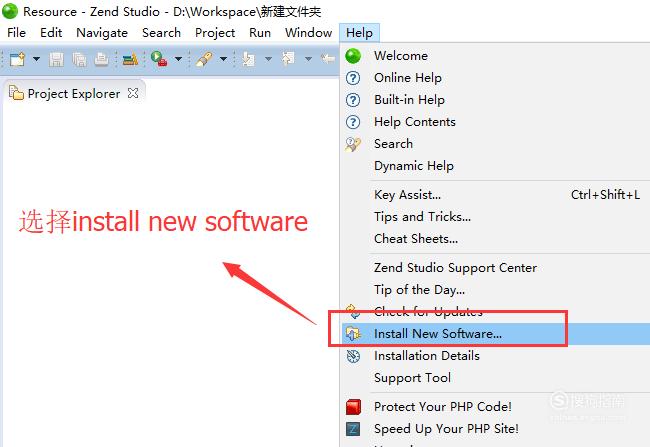This screenshot has height=447, width=650.
Task: Open the Edit menu
Action: click(x=51, y=33)
